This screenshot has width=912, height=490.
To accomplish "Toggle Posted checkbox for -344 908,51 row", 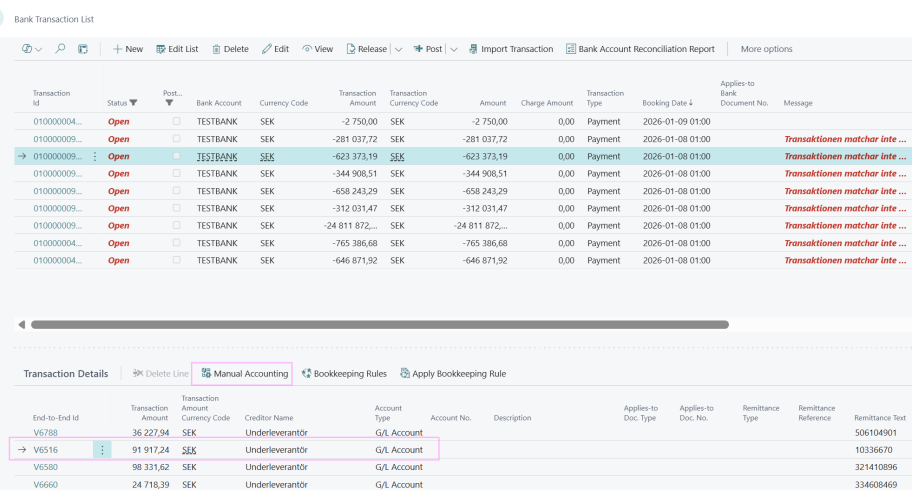I will pyautogui.click(x=176, y=173).
